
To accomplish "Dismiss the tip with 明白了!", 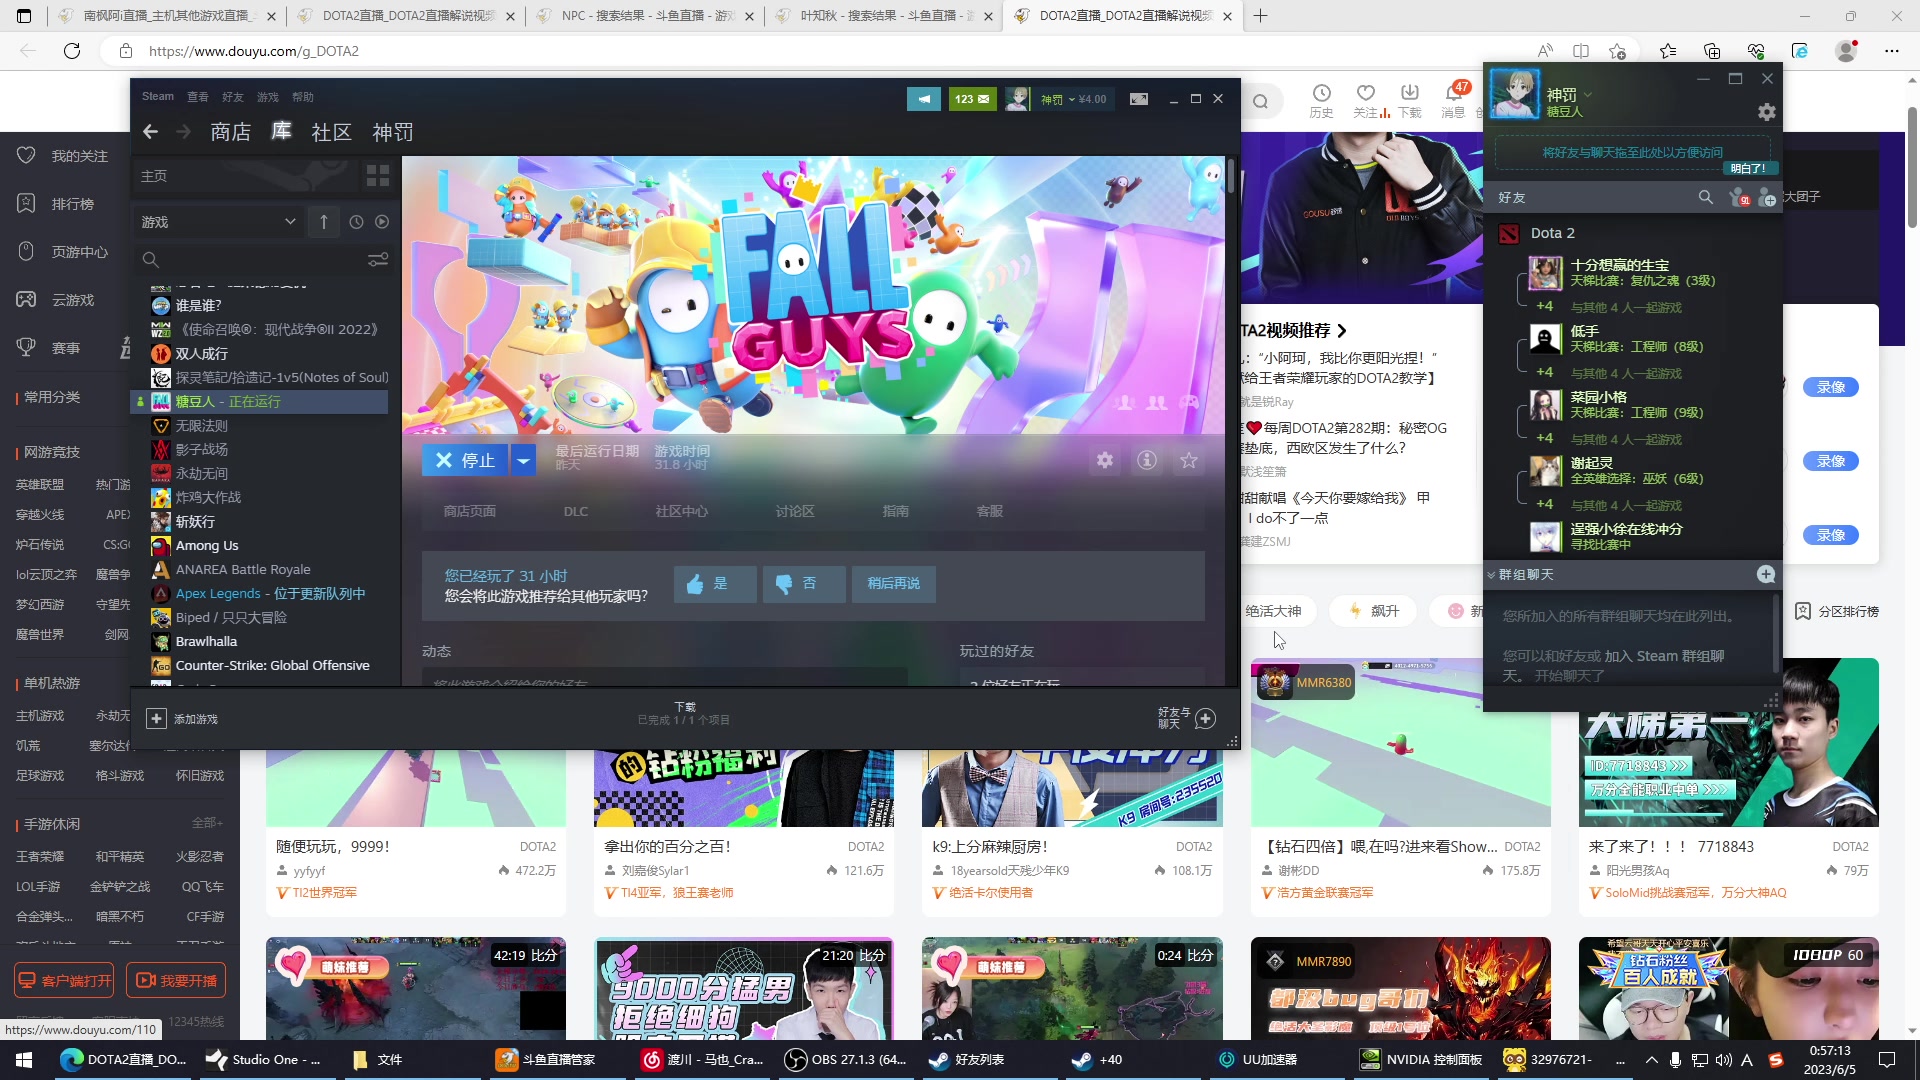I will (x=1748, y=169).
